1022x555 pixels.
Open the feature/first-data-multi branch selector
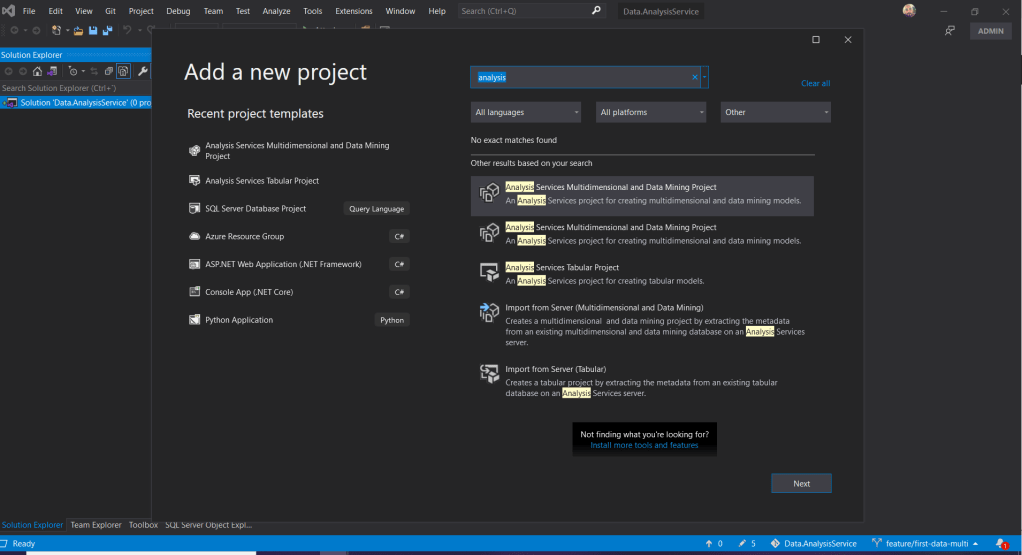click(923, 544)
